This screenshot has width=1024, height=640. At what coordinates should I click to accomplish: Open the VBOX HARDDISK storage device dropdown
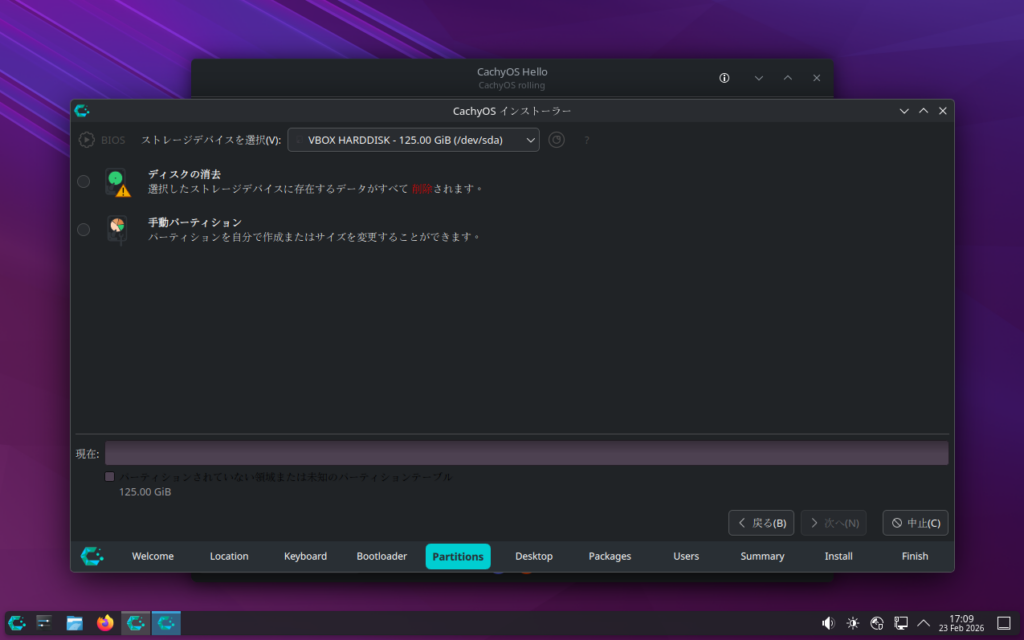coord(413,140)
